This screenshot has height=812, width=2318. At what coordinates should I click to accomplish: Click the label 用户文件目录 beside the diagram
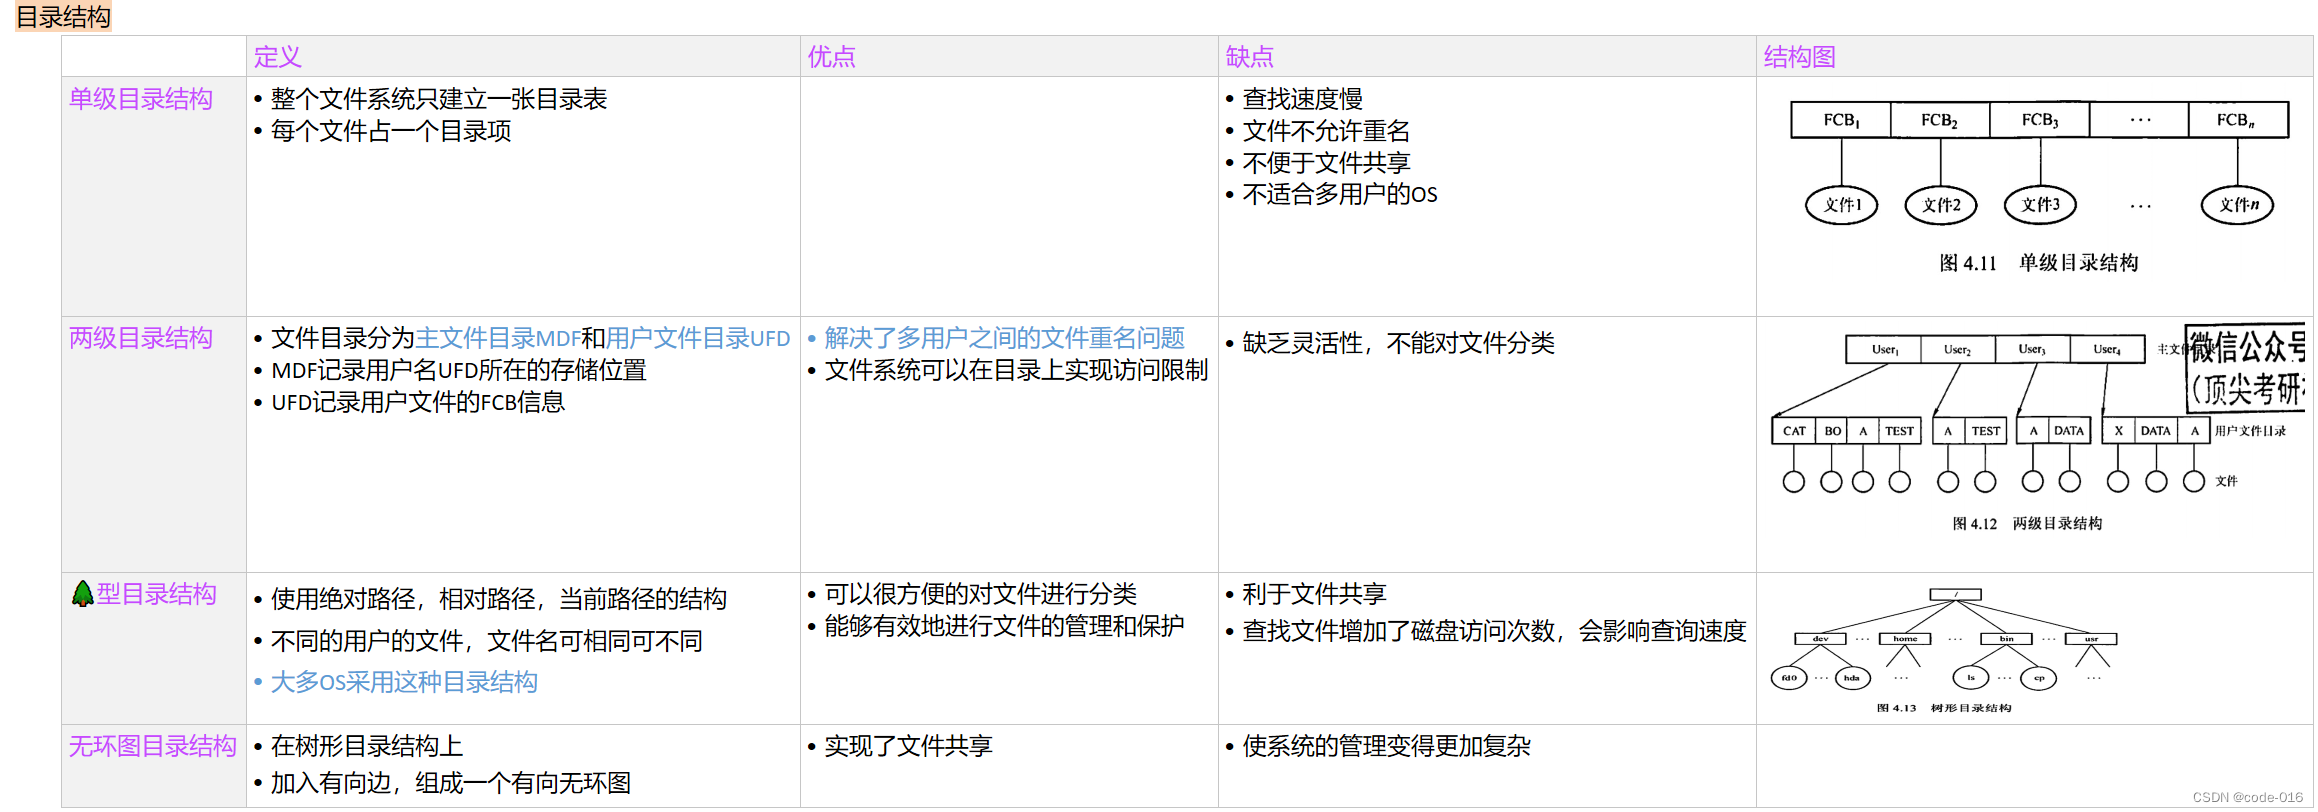(x=2250, y=431)
